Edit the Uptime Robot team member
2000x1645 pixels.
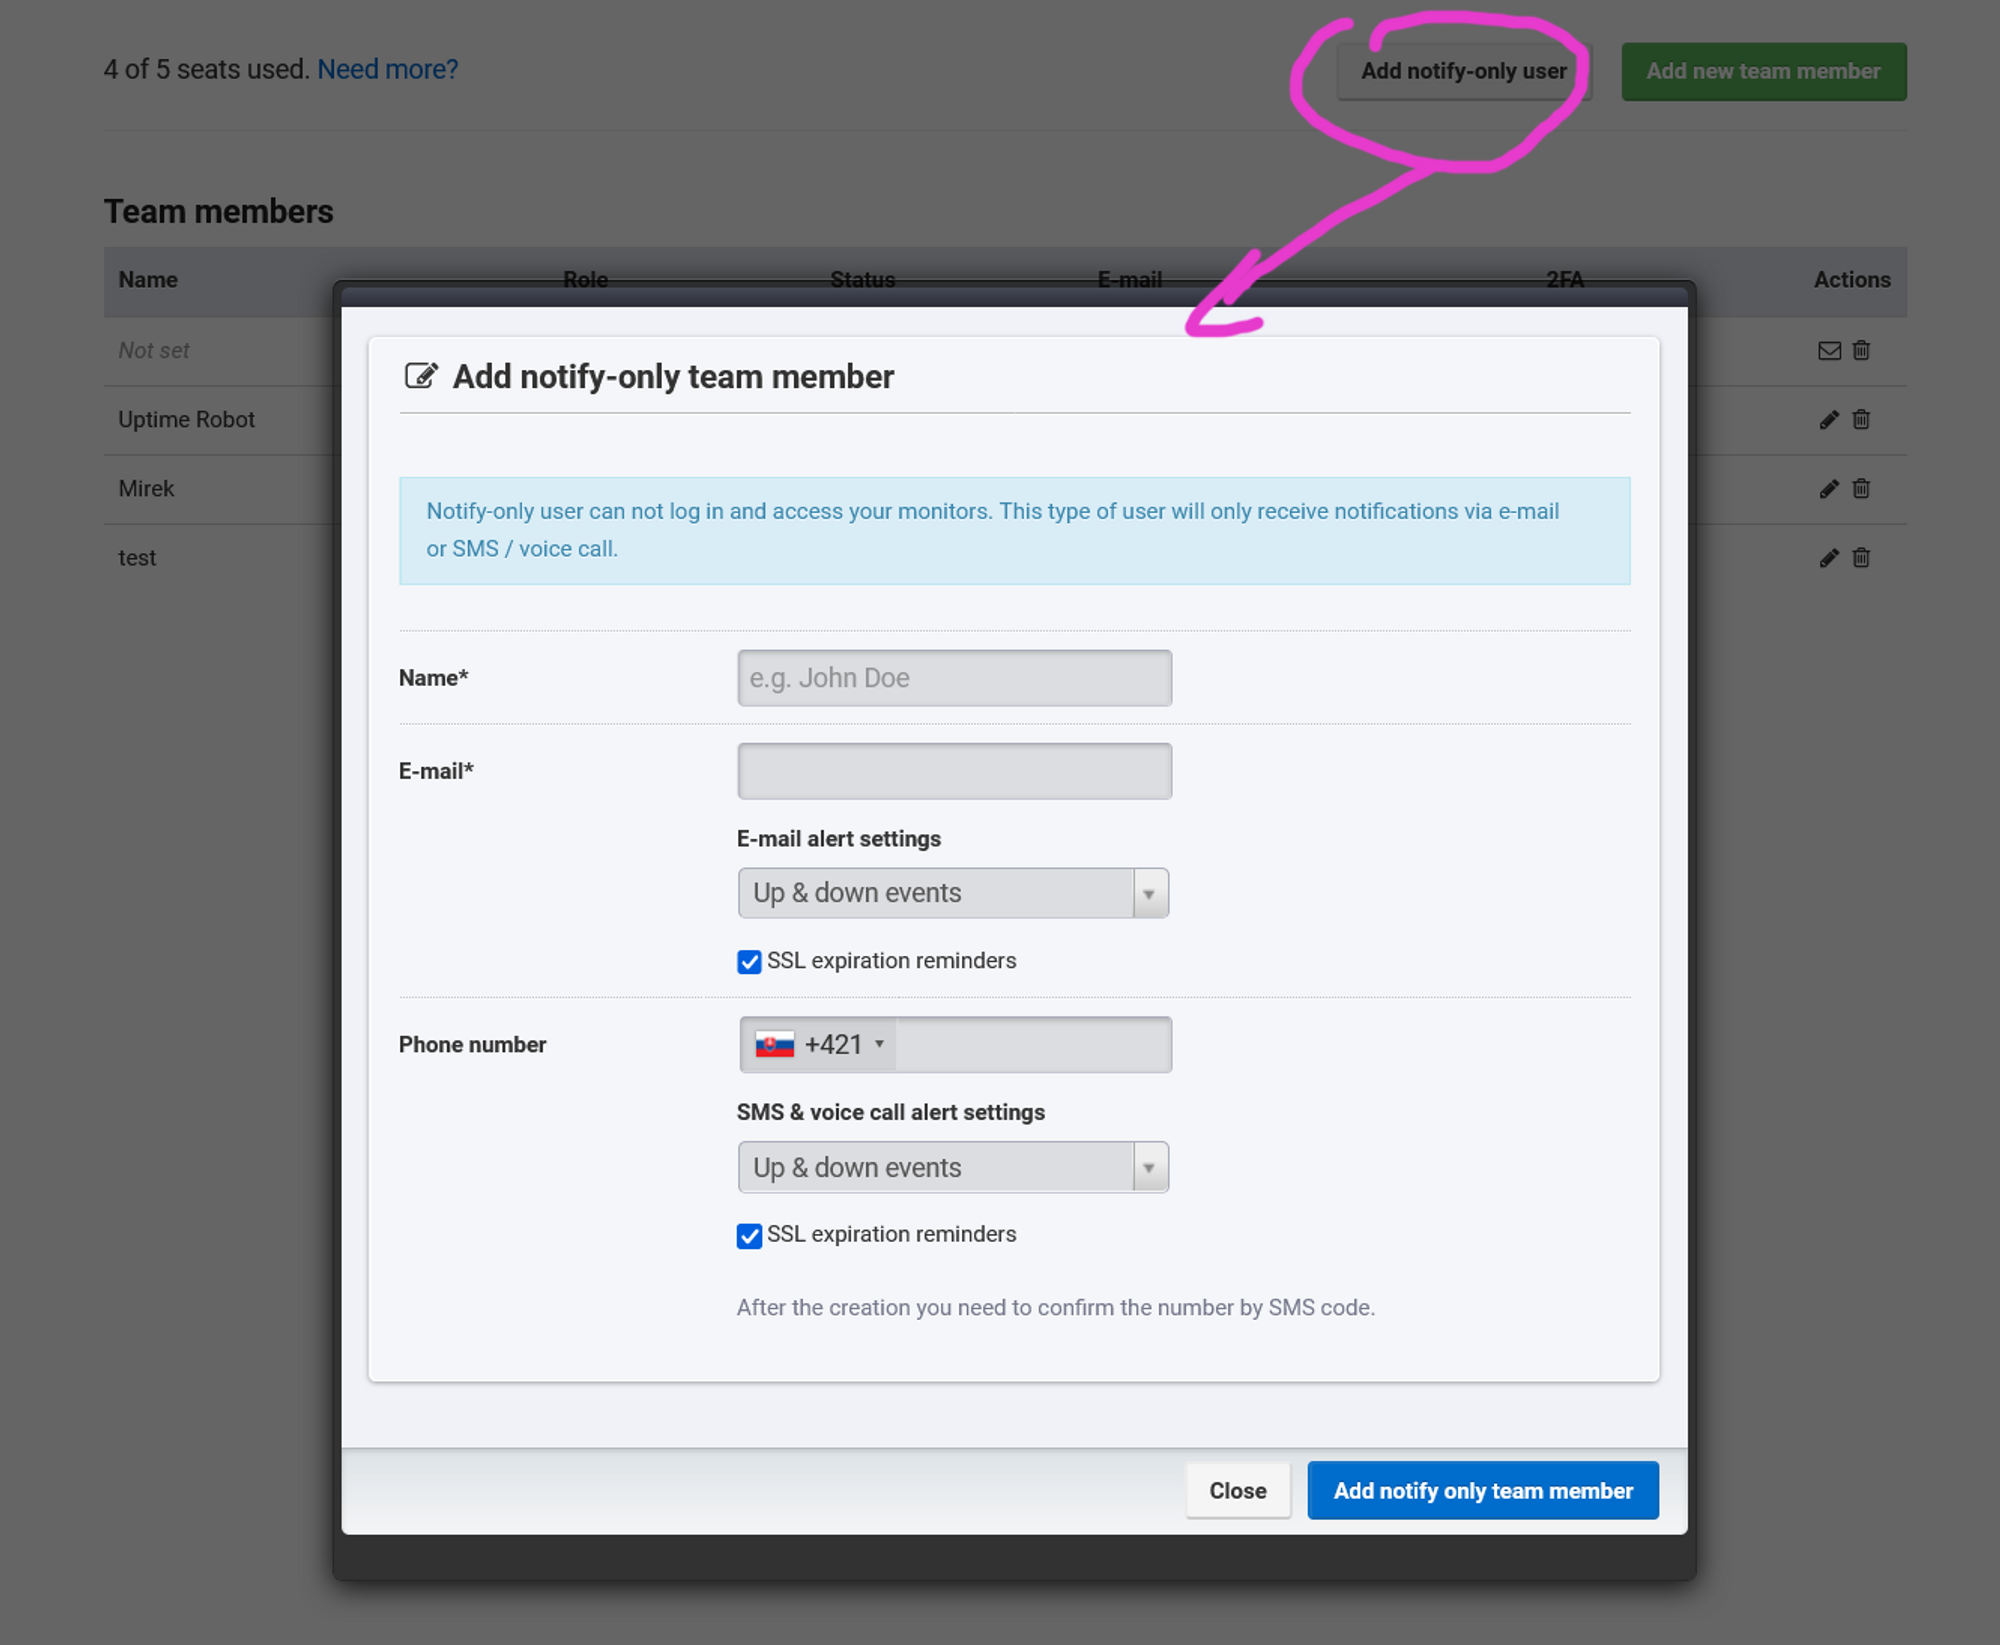click(x=1829, y=419)
